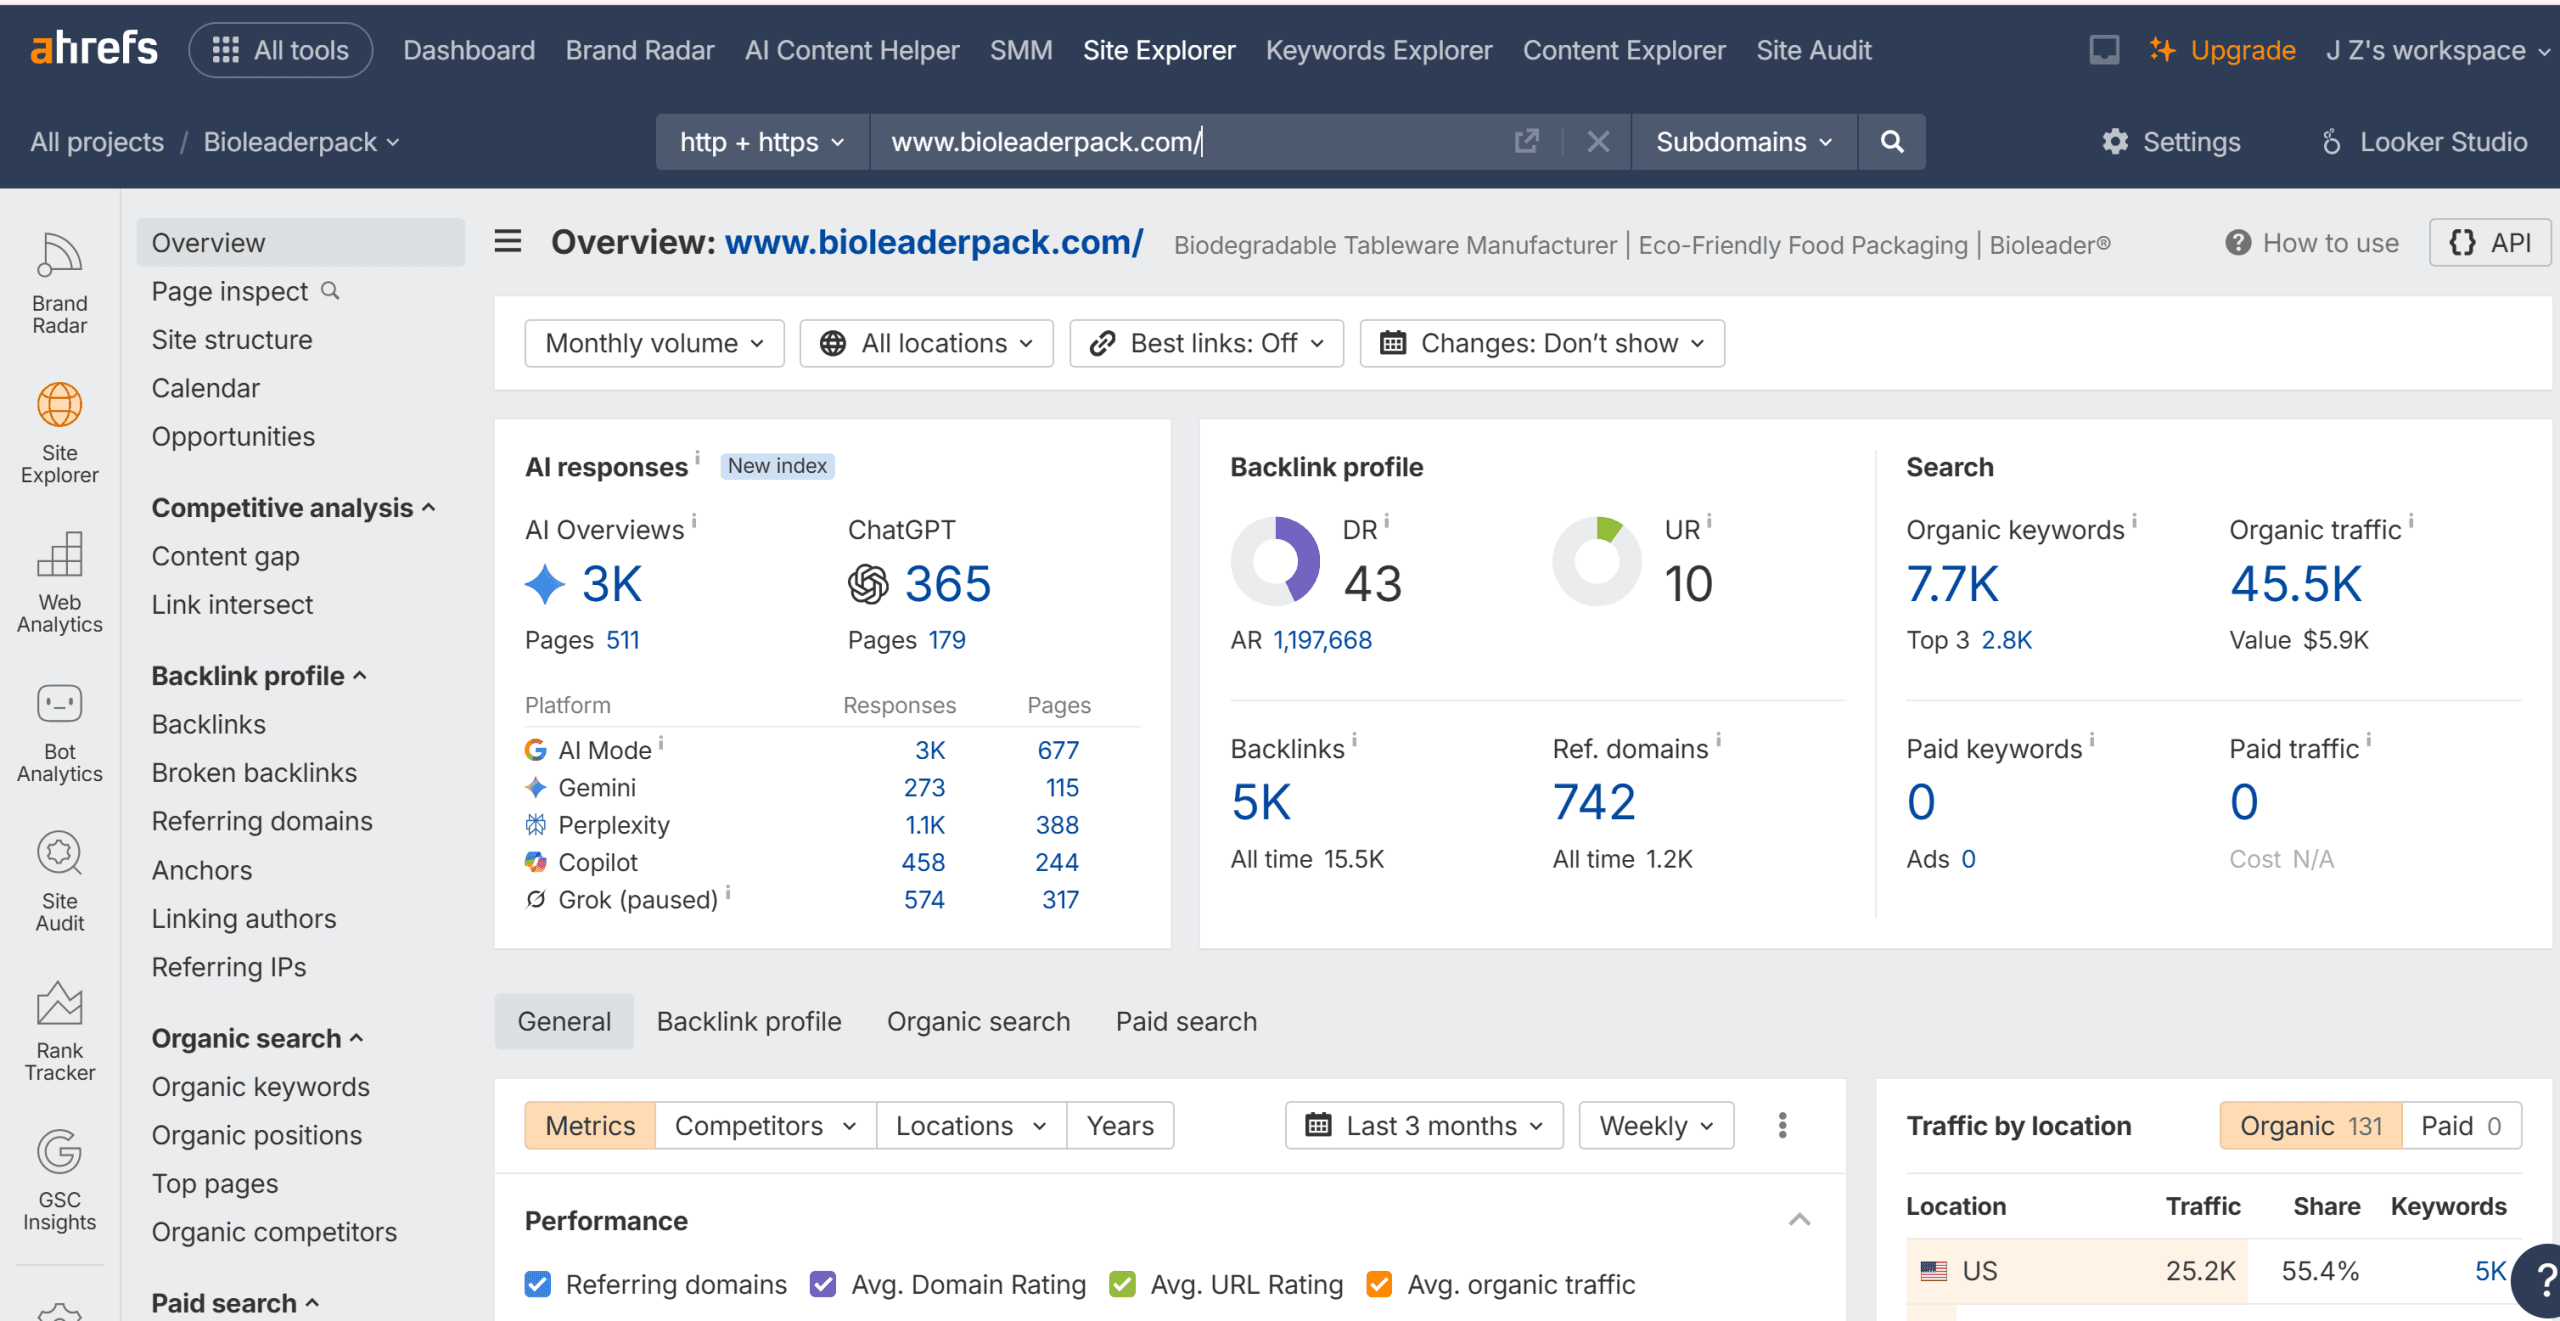Select the Years chart mode
Screen dimensions: 2560x1321
tap(1120, 1125)
